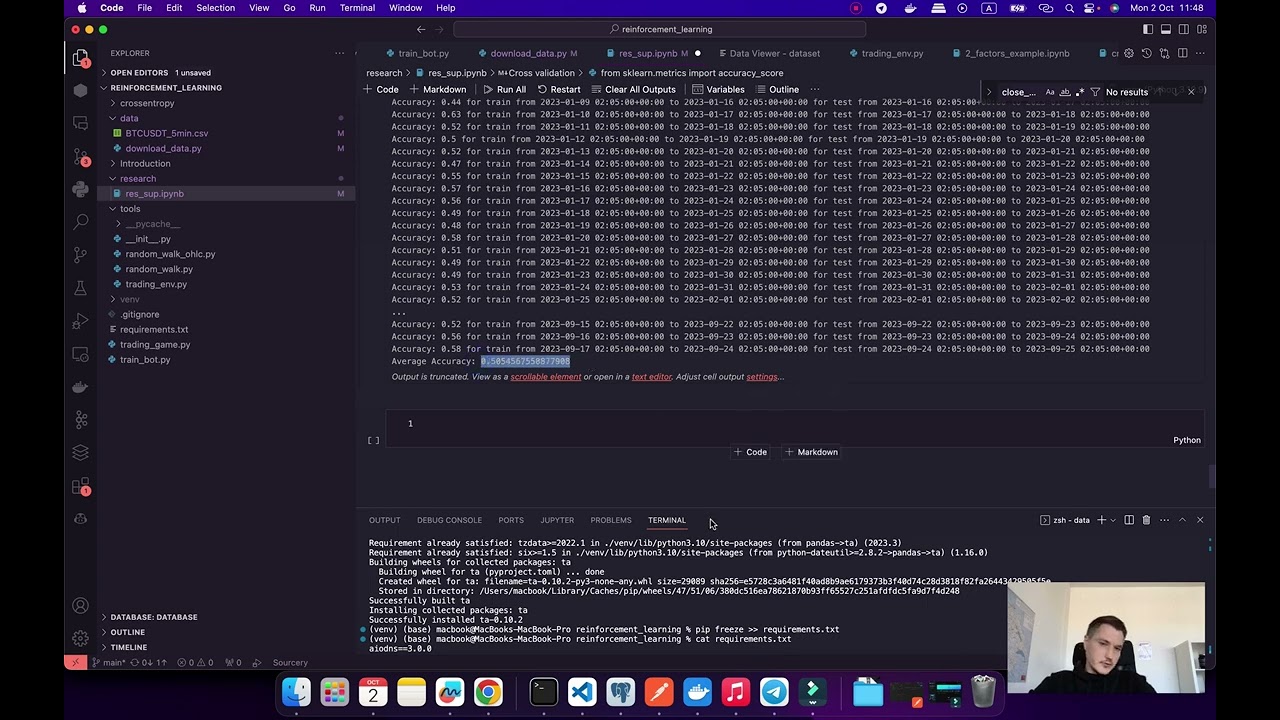The image size is (1280, 720).
Task: Clear All Outputs in the notebook
Action: click(633, 90)
